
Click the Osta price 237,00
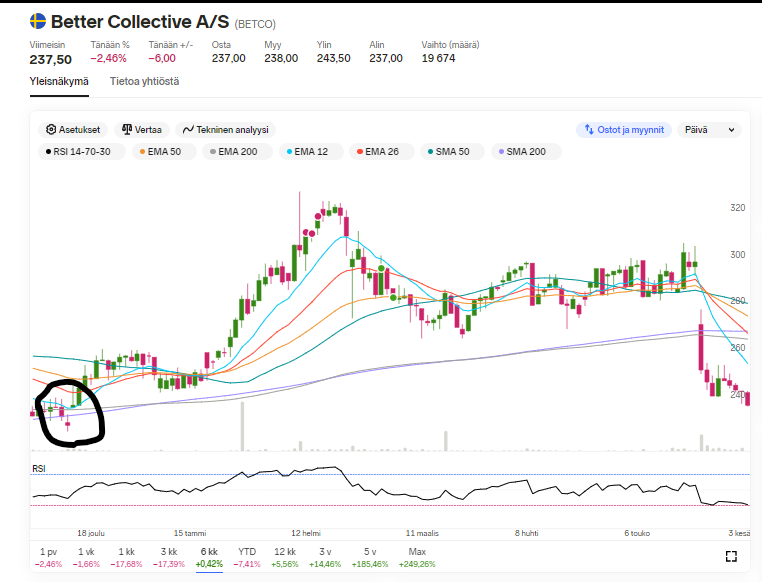(x=228, y=58)
